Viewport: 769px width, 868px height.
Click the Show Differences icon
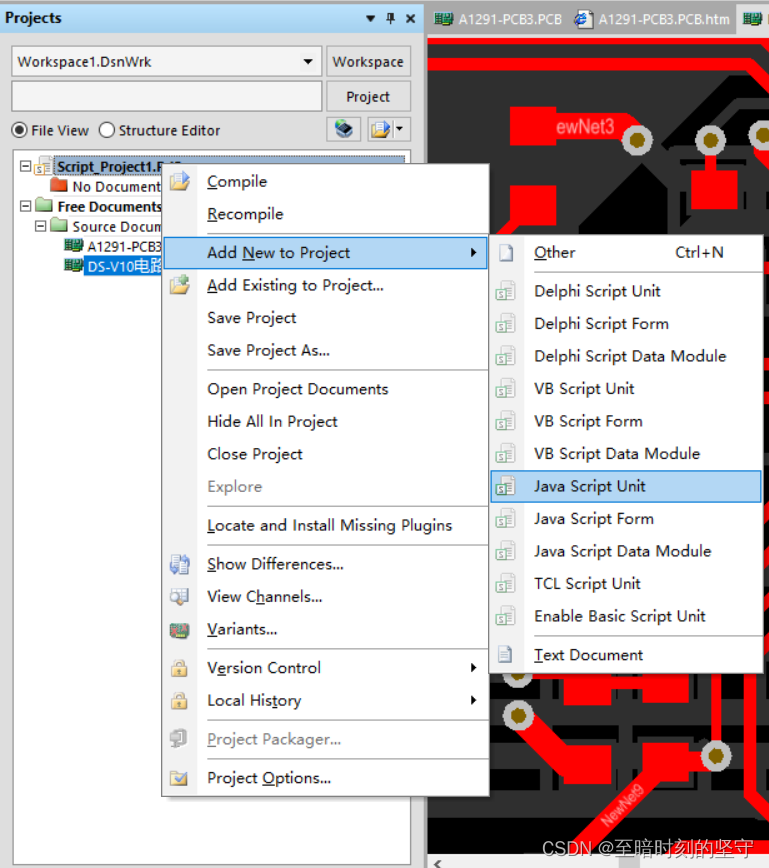179,564
